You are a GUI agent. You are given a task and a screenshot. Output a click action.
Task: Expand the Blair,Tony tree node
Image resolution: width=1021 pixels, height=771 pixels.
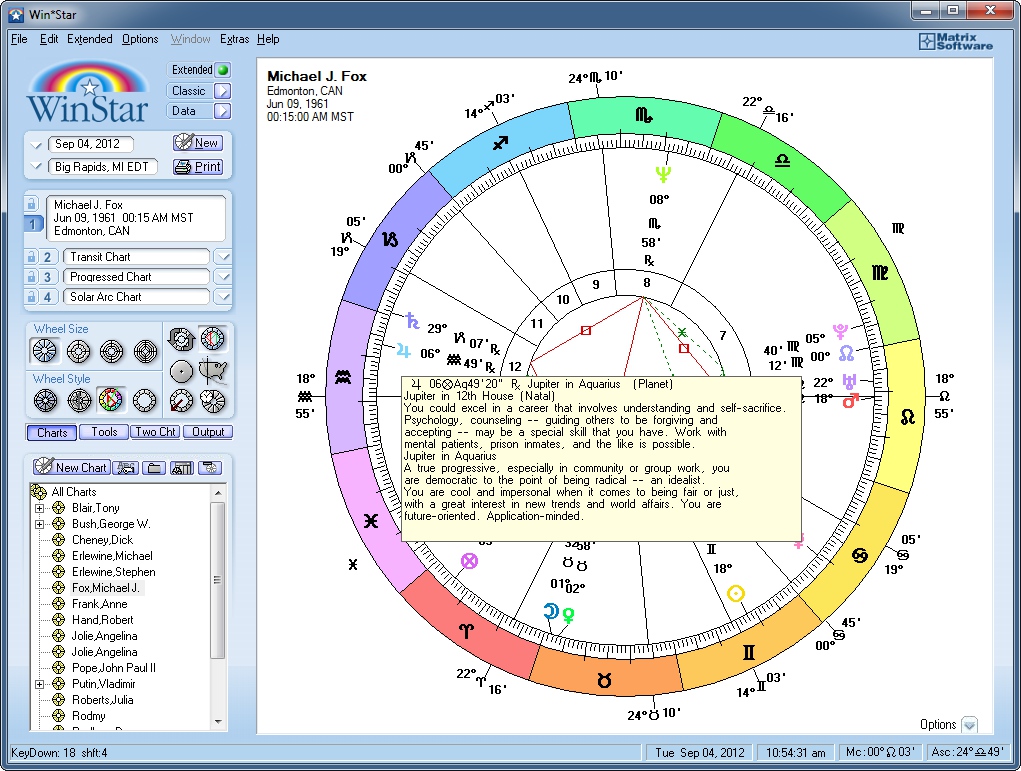[x=39, y=508]
